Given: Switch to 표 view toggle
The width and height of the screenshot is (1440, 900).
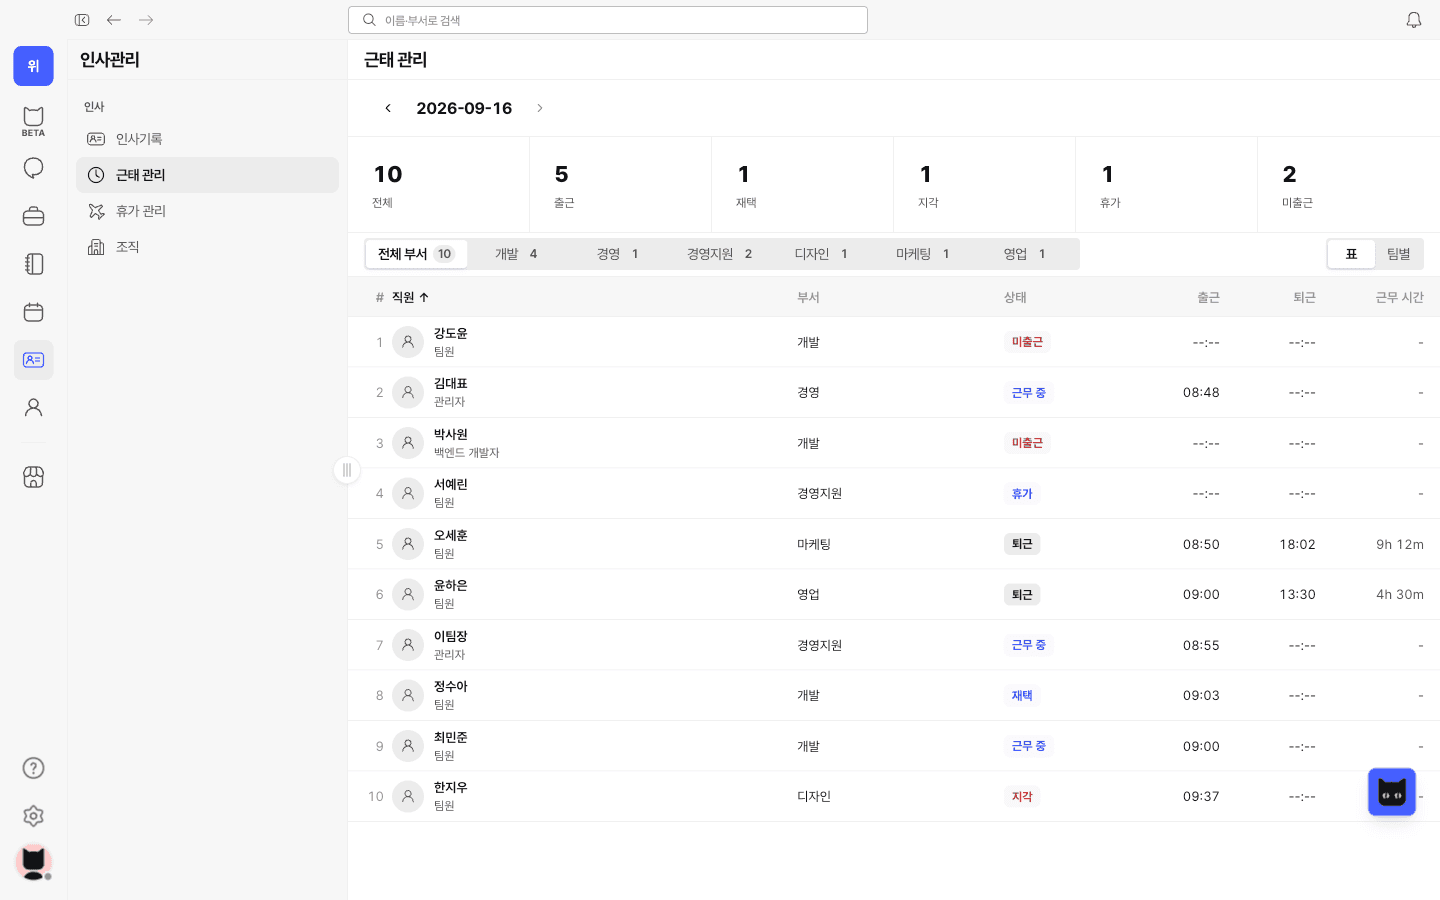Looking at the screenshot, I should (1351, 254).
